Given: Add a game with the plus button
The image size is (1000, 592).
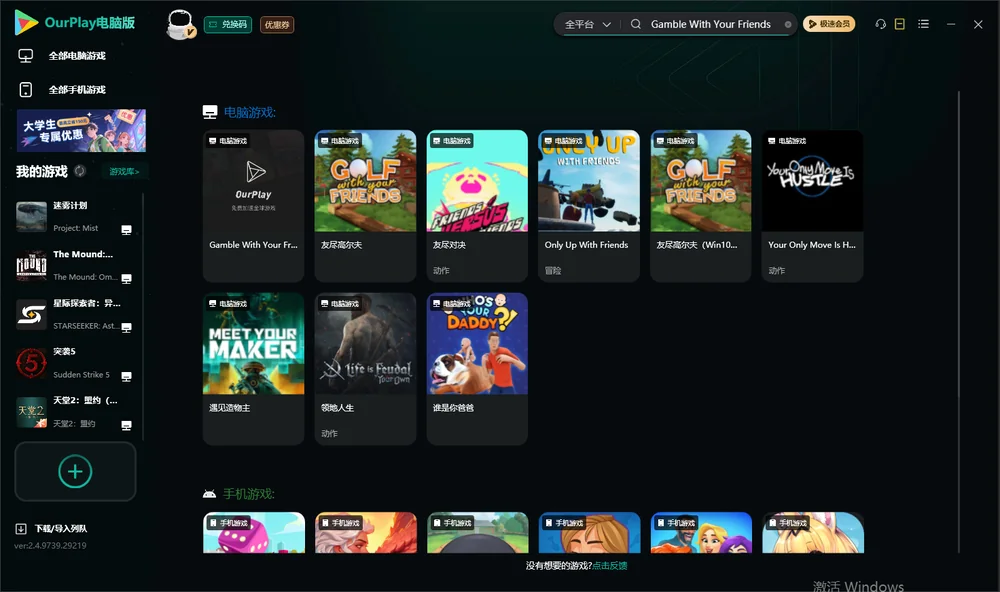Looking at the screenshot, I should [x=75, y=471].
